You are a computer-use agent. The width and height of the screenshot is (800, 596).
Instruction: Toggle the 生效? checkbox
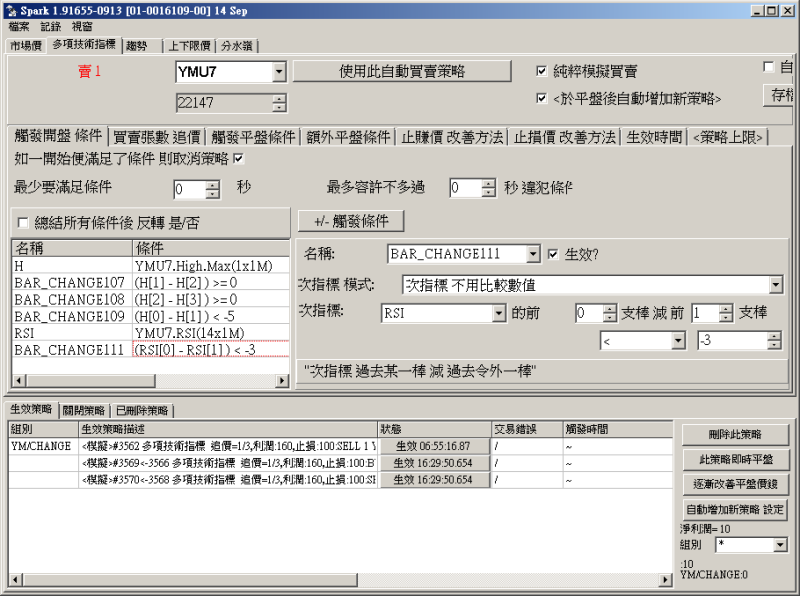tap(553, 254)
